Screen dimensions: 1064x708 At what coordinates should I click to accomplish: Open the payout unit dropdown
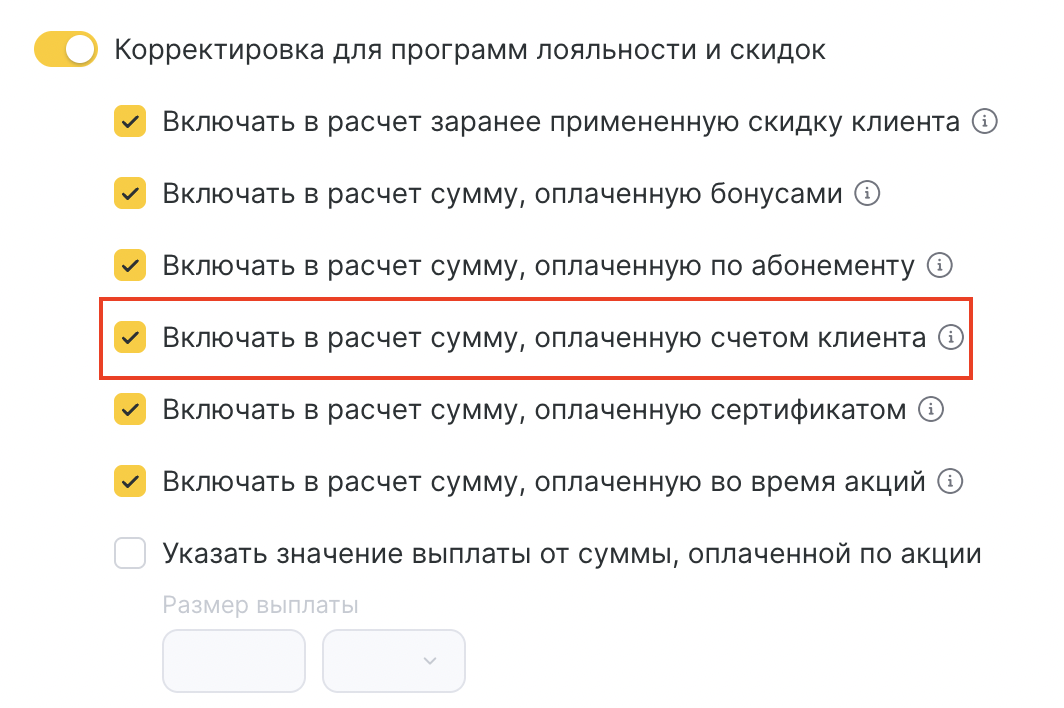coord(394,660)
